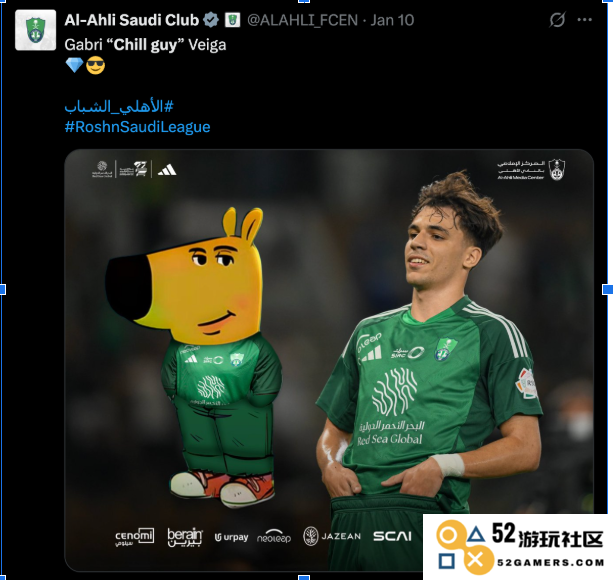Click the yellow Chill guy character

pyautogui.click(x=195, y=358)
